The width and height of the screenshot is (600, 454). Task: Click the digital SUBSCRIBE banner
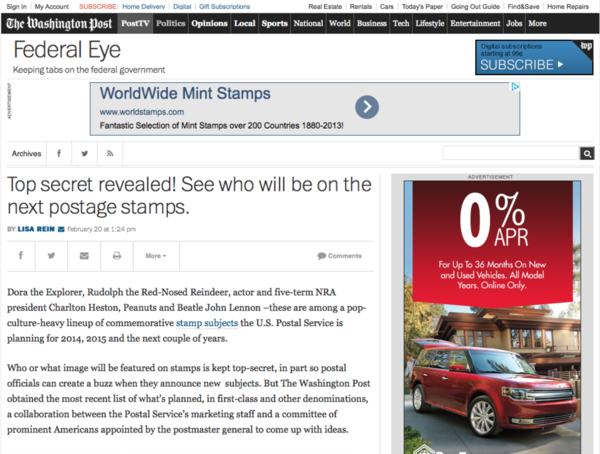534,57
